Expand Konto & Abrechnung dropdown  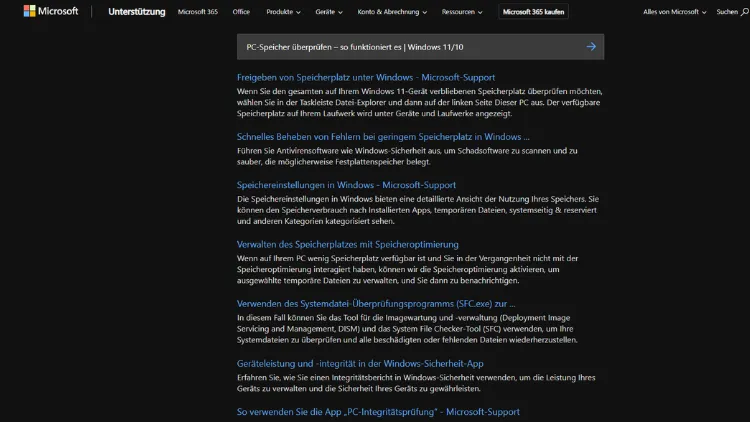(x=392, y=11)
